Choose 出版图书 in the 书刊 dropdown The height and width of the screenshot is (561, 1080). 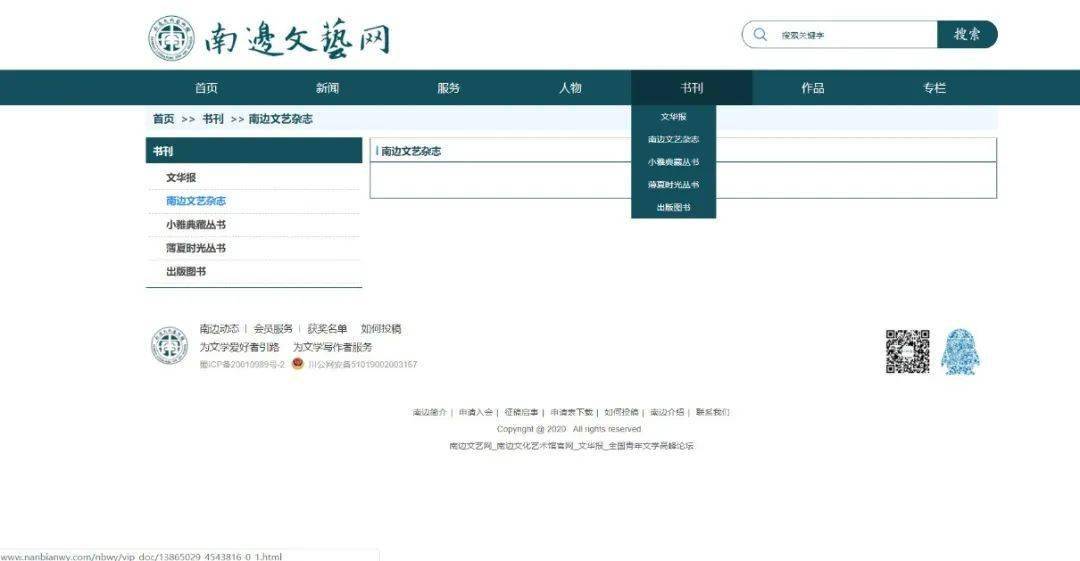[x=674, y=207]
